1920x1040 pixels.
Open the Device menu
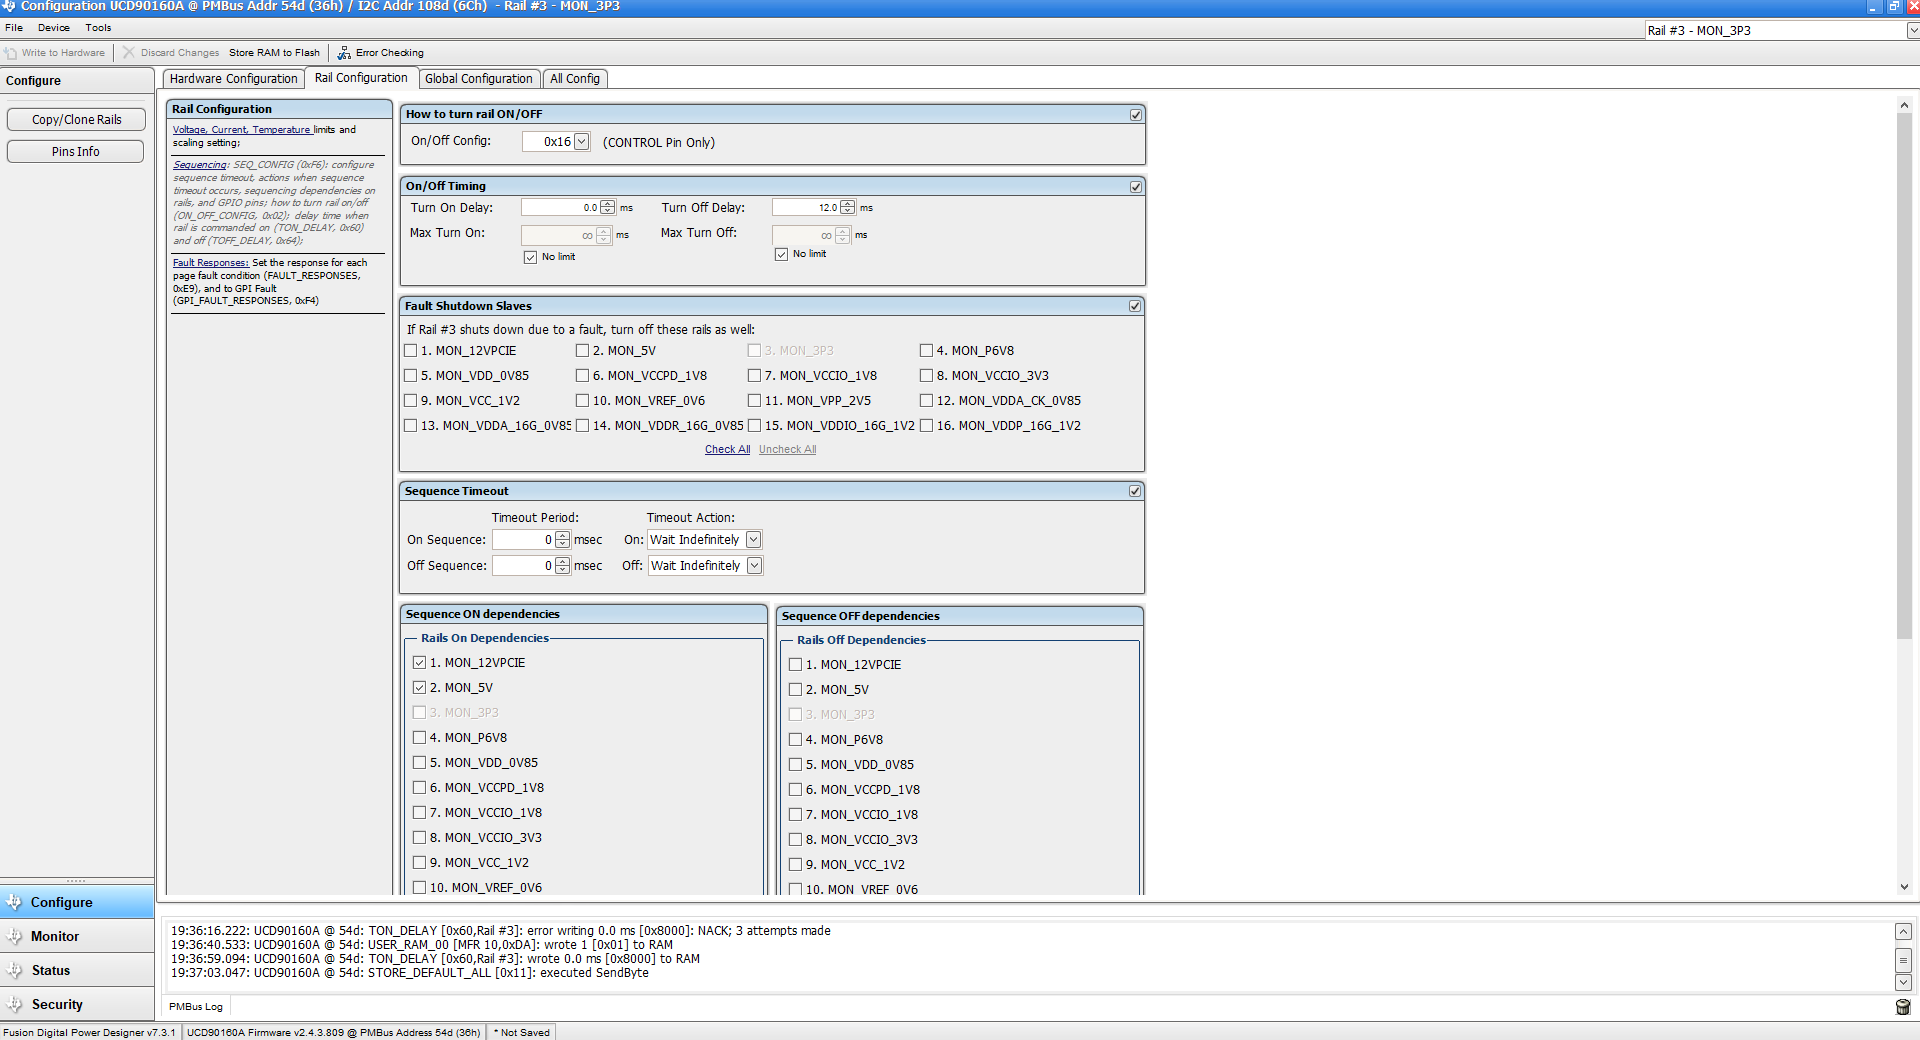54,28
